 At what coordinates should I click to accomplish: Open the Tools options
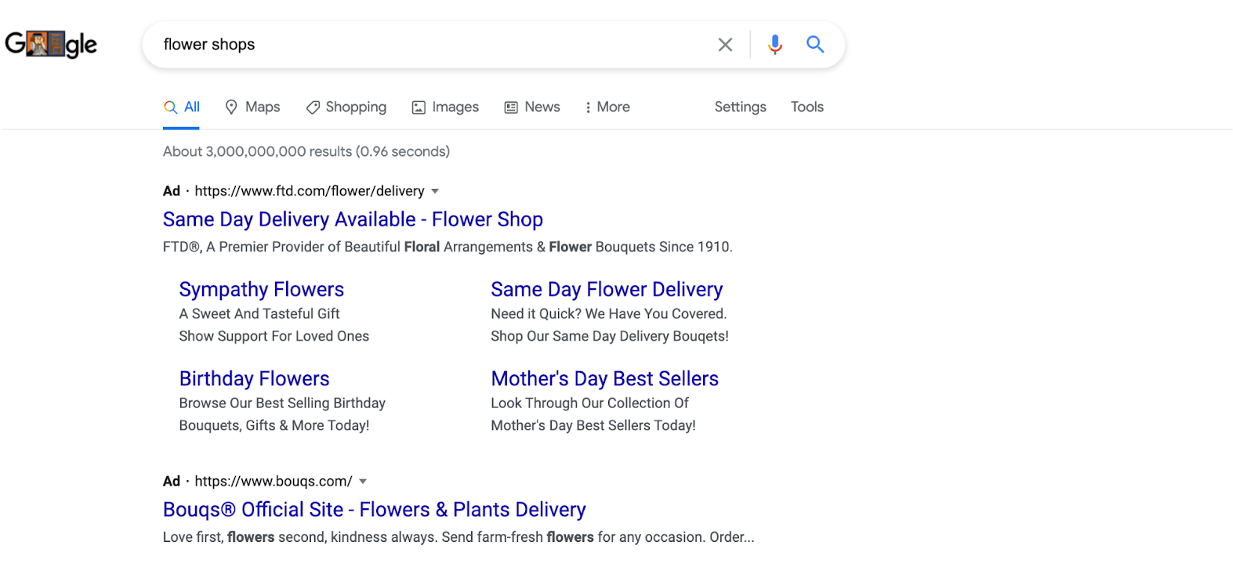tap(807, 107)
